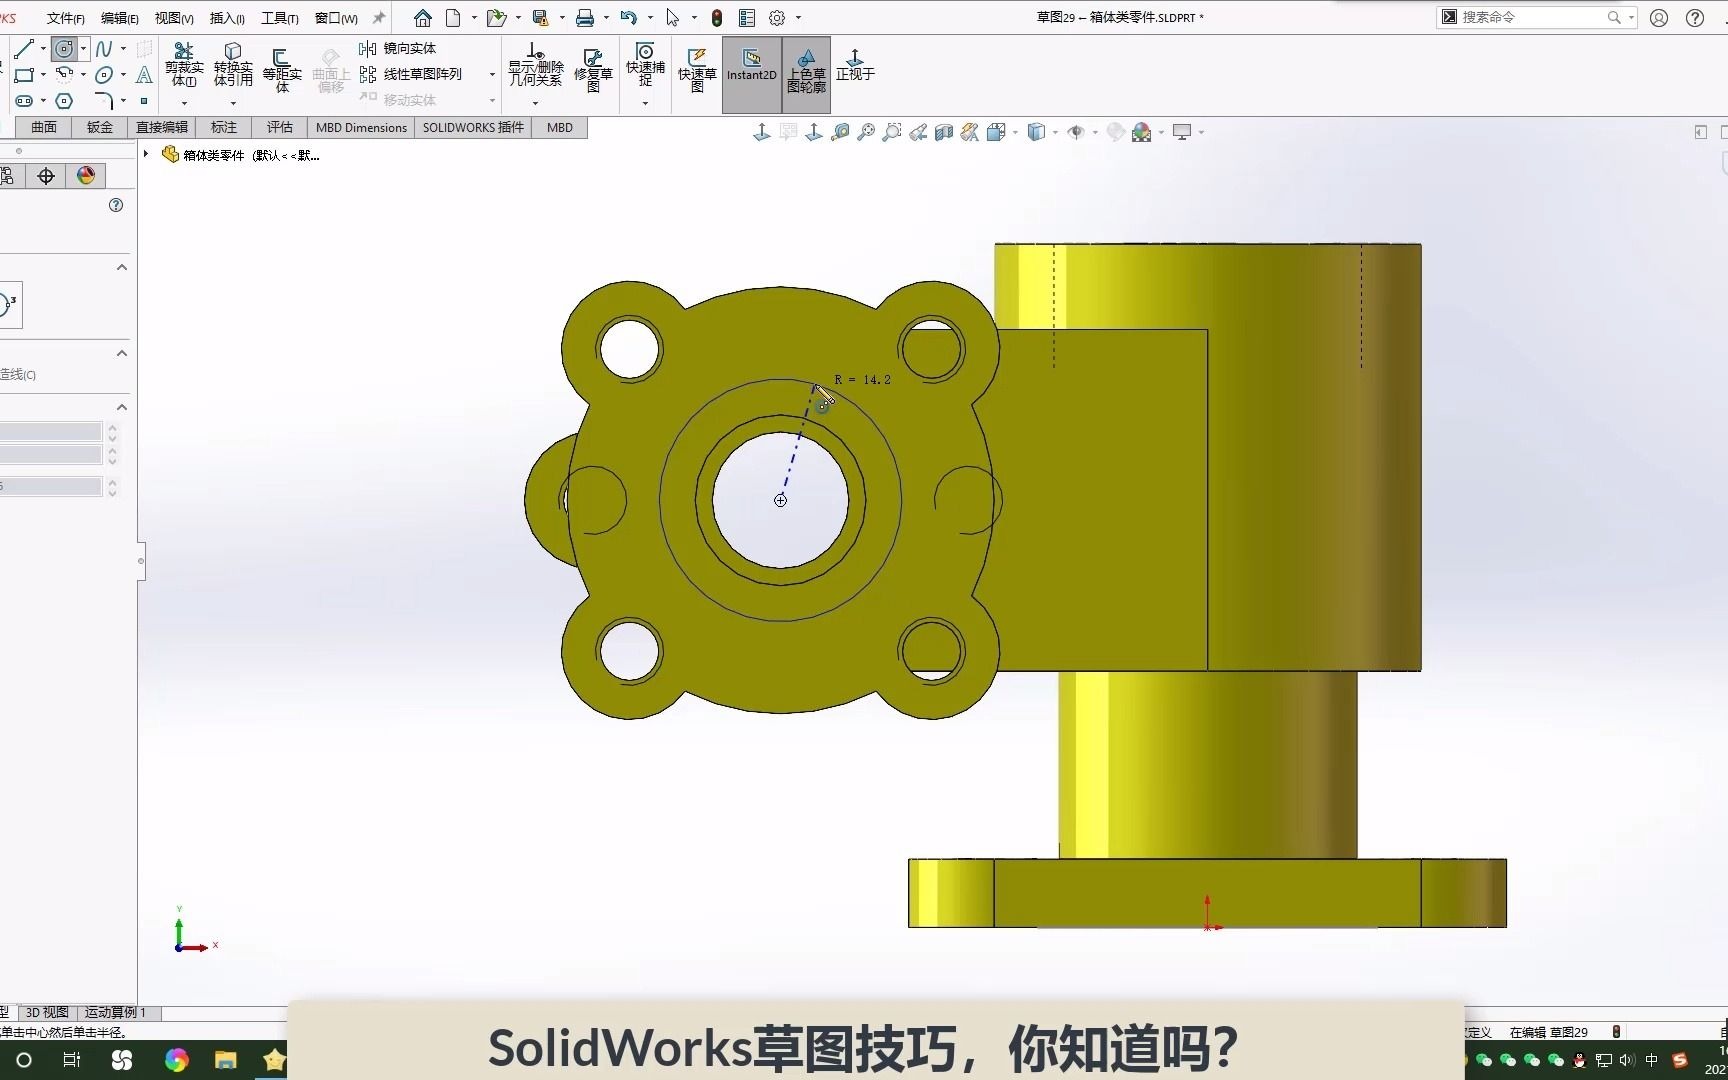The height and width of the screenshot is (1080, 1728).
Task: Open the 剪裁实体 (Trim Entities) tool
Action: pos(183,60)
